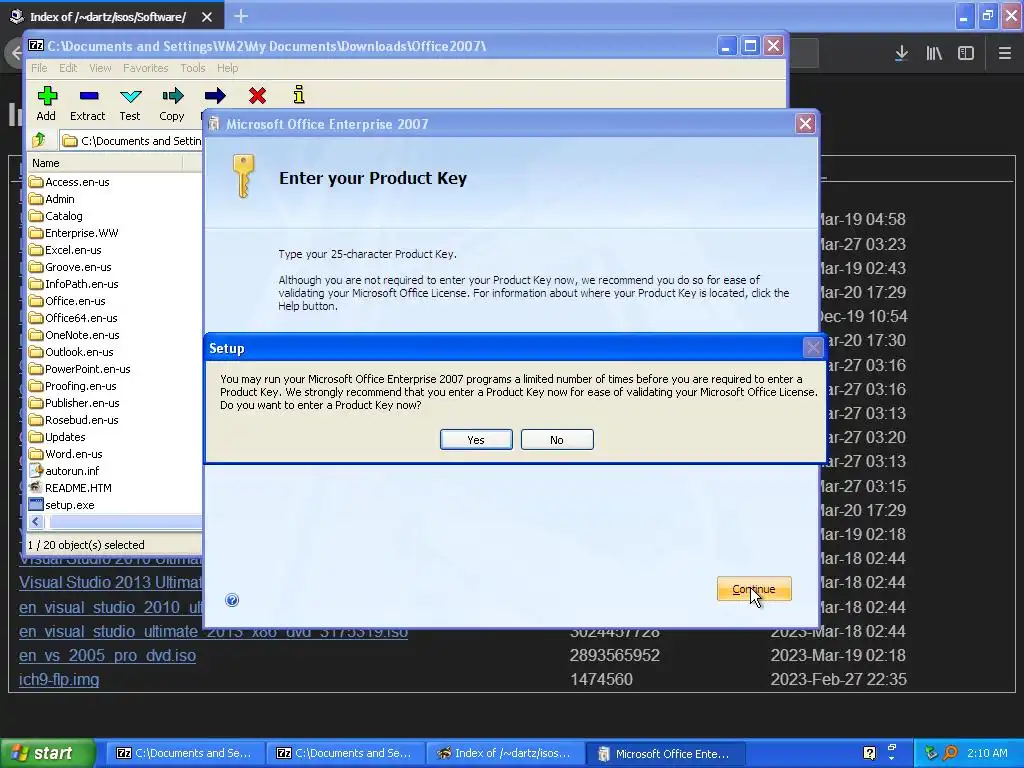Click the left arrow of 7-Zip horizontal scrollbar
Screen dimensions: 1024x768
(x=36, y=522)
